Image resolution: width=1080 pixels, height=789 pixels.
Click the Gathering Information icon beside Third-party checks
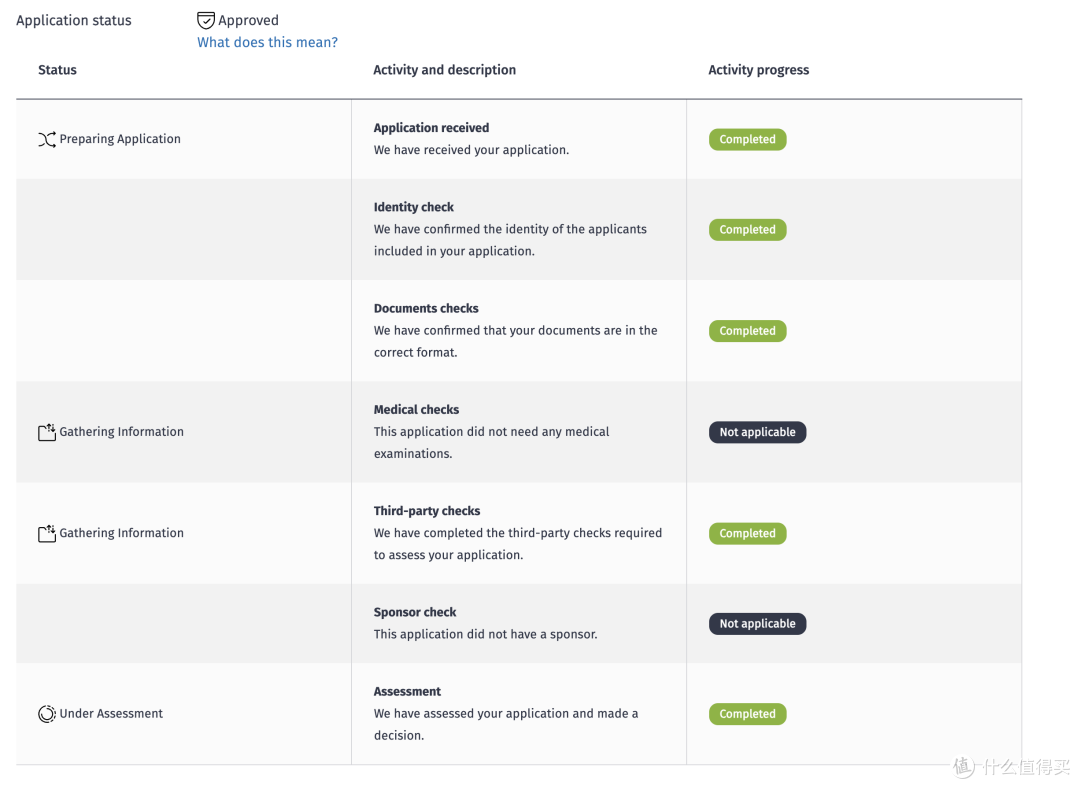(47, 534)
